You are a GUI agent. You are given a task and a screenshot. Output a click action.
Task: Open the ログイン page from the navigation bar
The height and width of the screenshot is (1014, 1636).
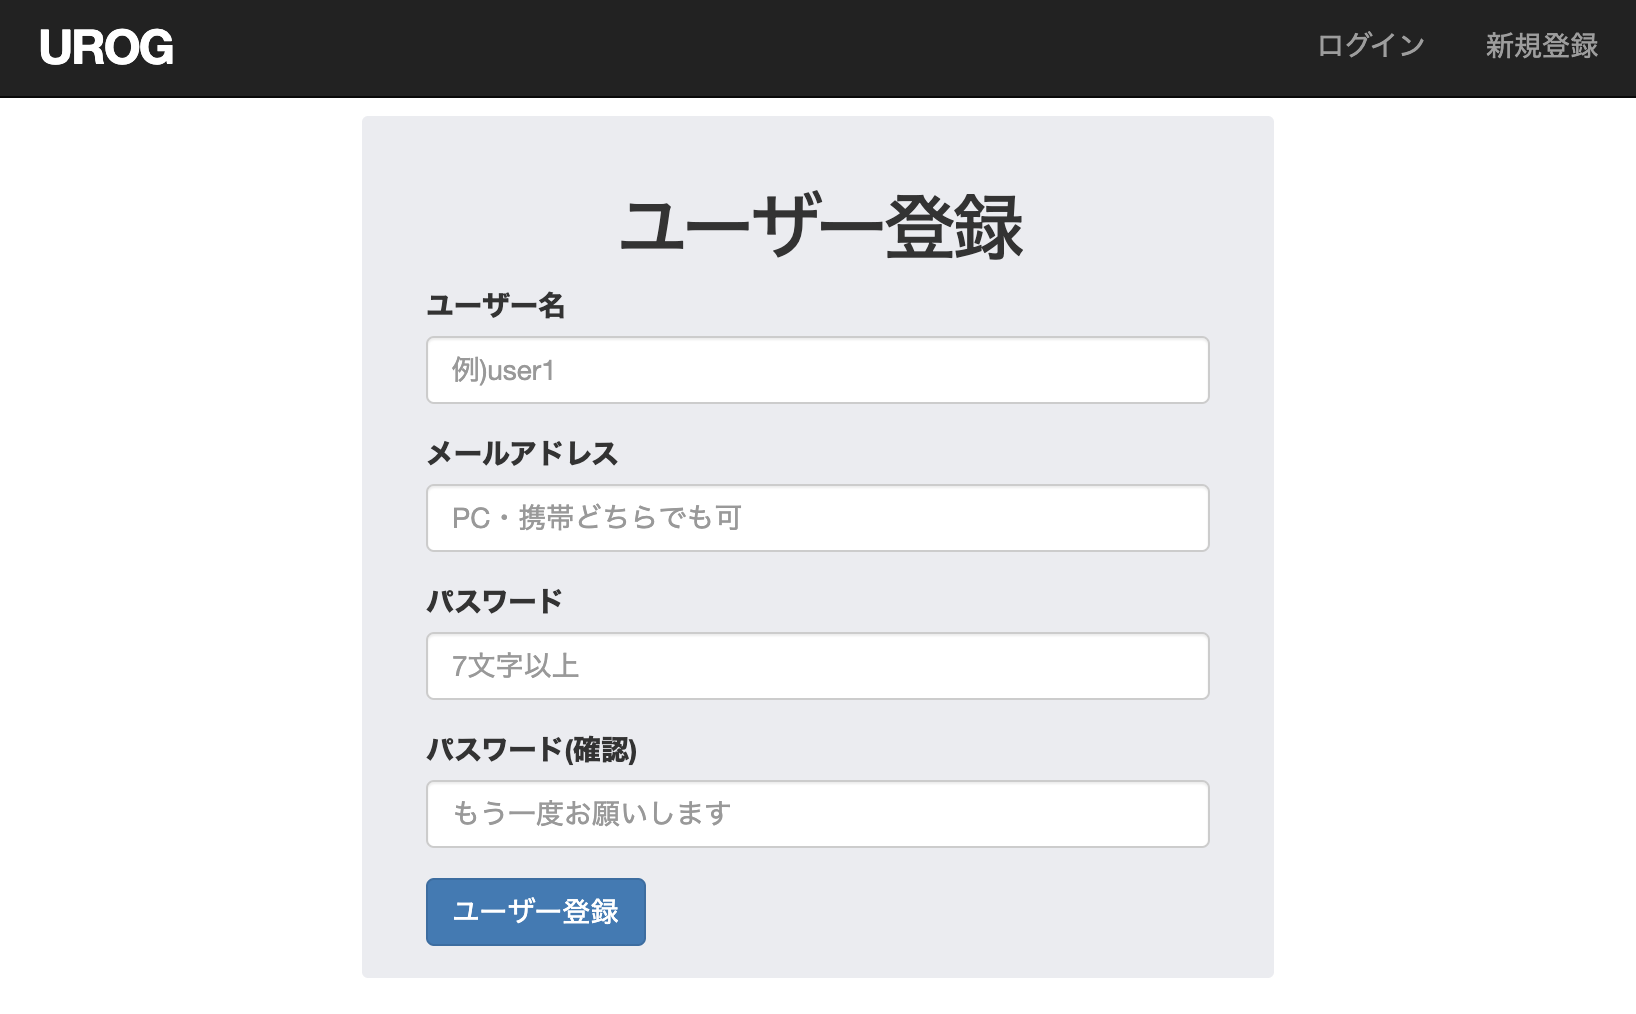[1369, 45]
